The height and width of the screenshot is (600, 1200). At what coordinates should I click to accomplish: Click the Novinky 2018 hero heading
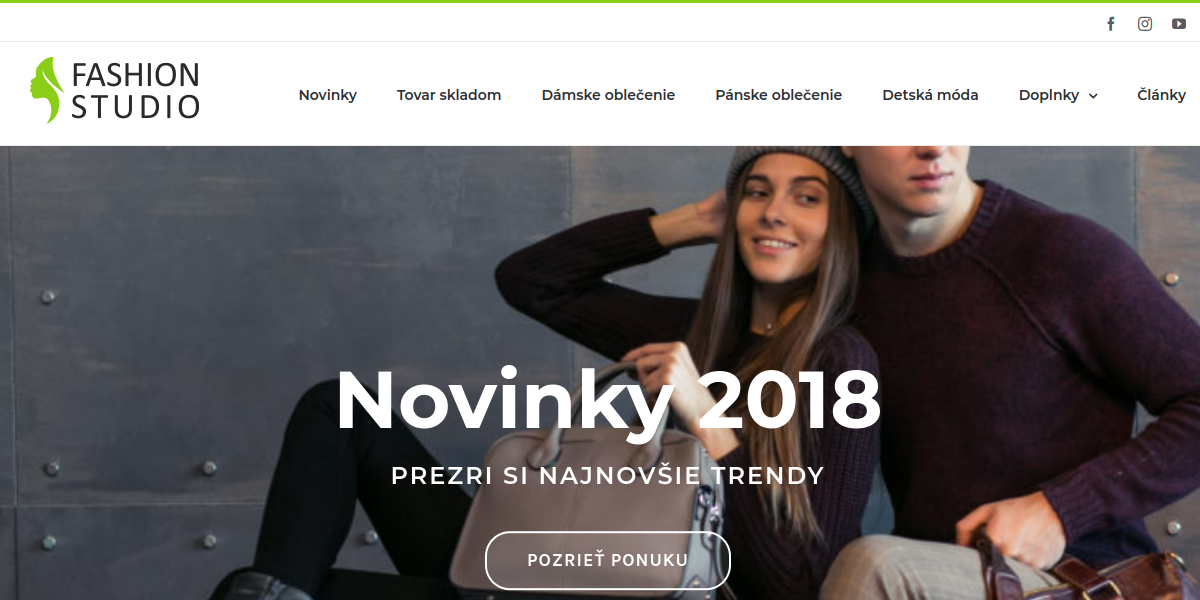click(x=608, y=401)
